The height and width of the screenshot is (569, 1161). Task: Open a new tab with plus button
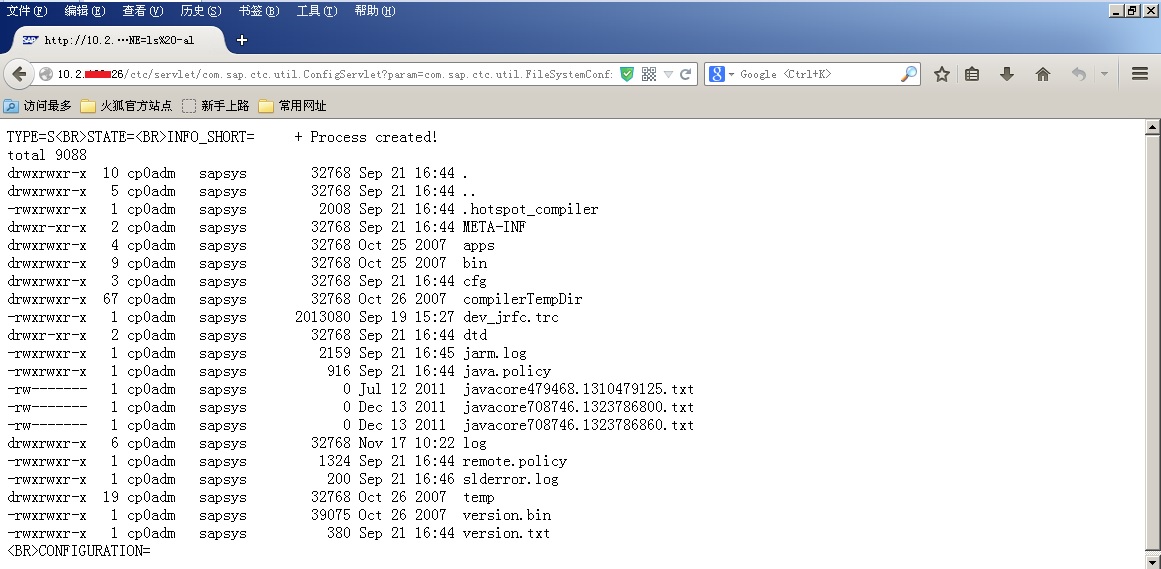click(241, 40)
